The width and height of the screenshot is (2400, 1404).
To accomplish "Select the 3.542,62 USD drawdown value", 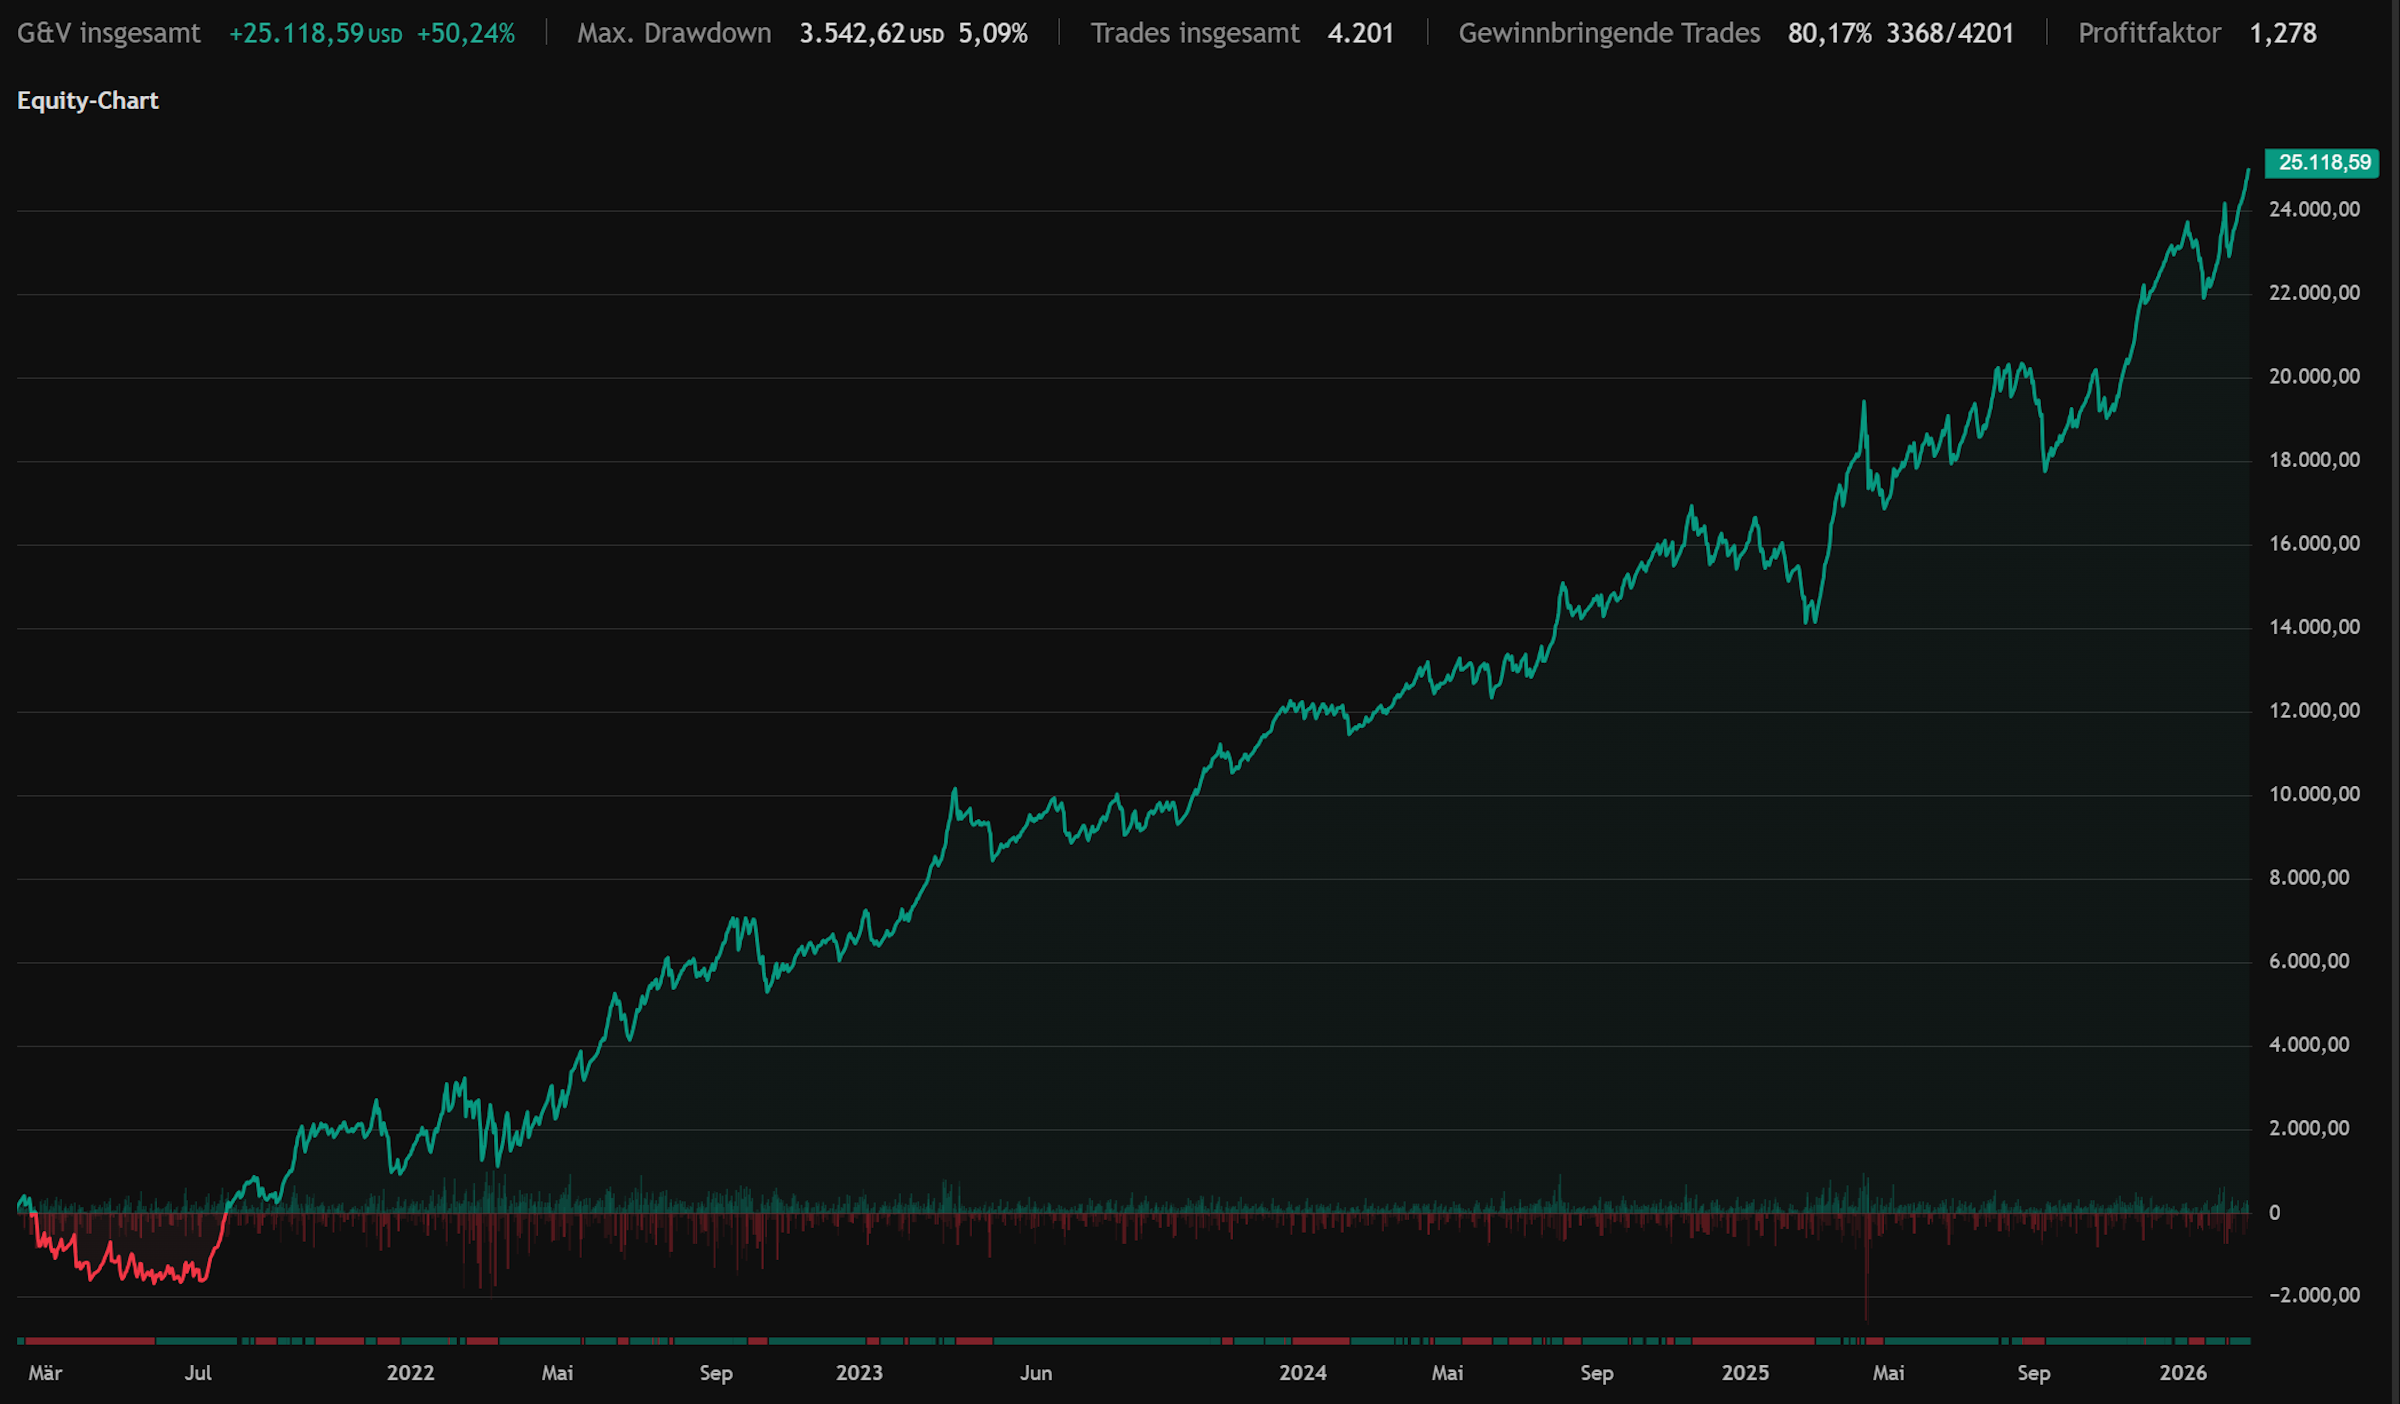I will point(872,33).
